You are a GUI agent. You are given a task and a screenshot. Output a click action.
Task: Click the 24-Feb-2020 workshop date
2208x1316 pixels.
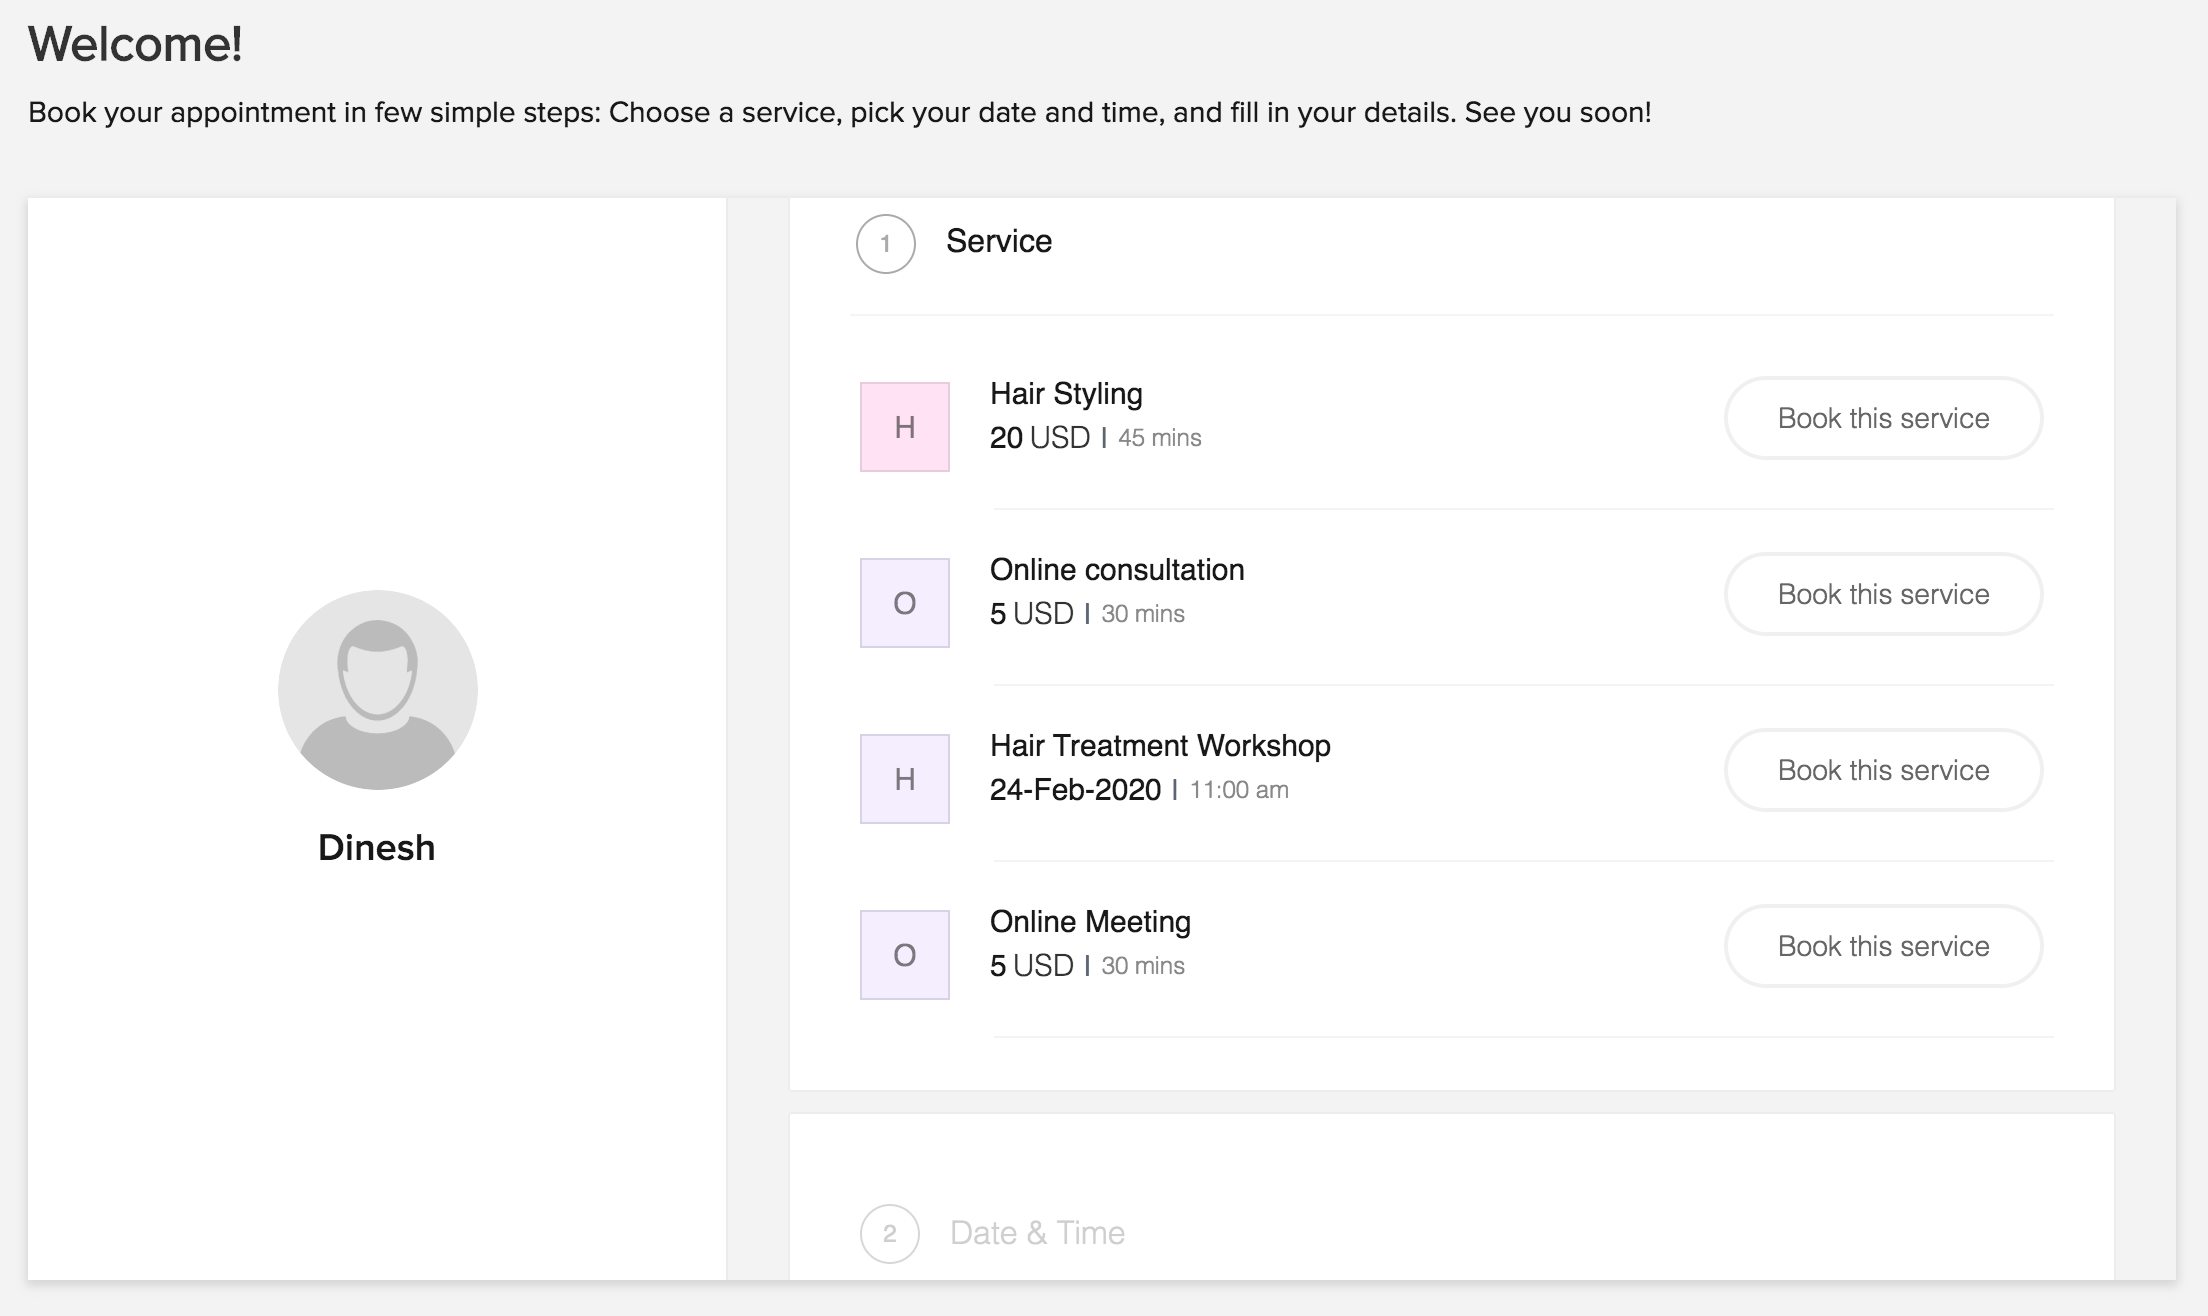pos(1075,790)
